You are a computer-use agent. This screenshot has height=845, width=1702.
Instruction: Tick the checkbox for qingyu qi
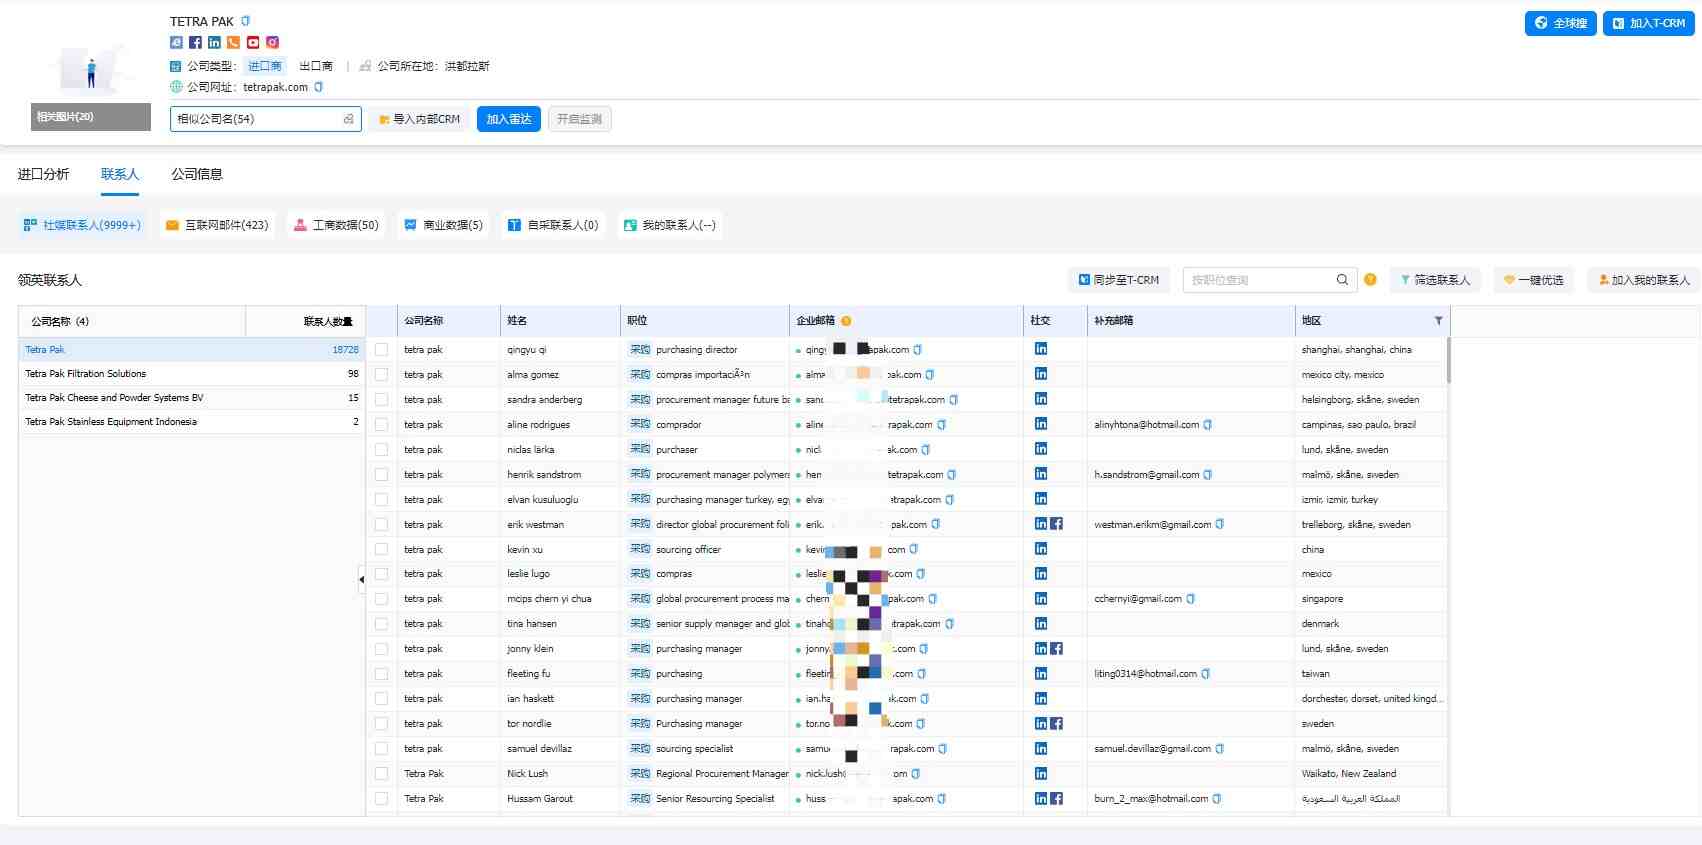[x=381, y=350]
